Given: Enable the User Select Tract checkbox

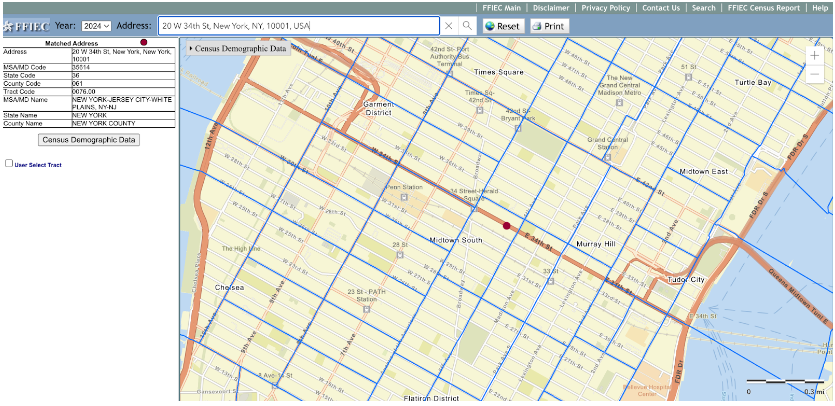Looking at the screenshot, I should [x=9, y=163].
